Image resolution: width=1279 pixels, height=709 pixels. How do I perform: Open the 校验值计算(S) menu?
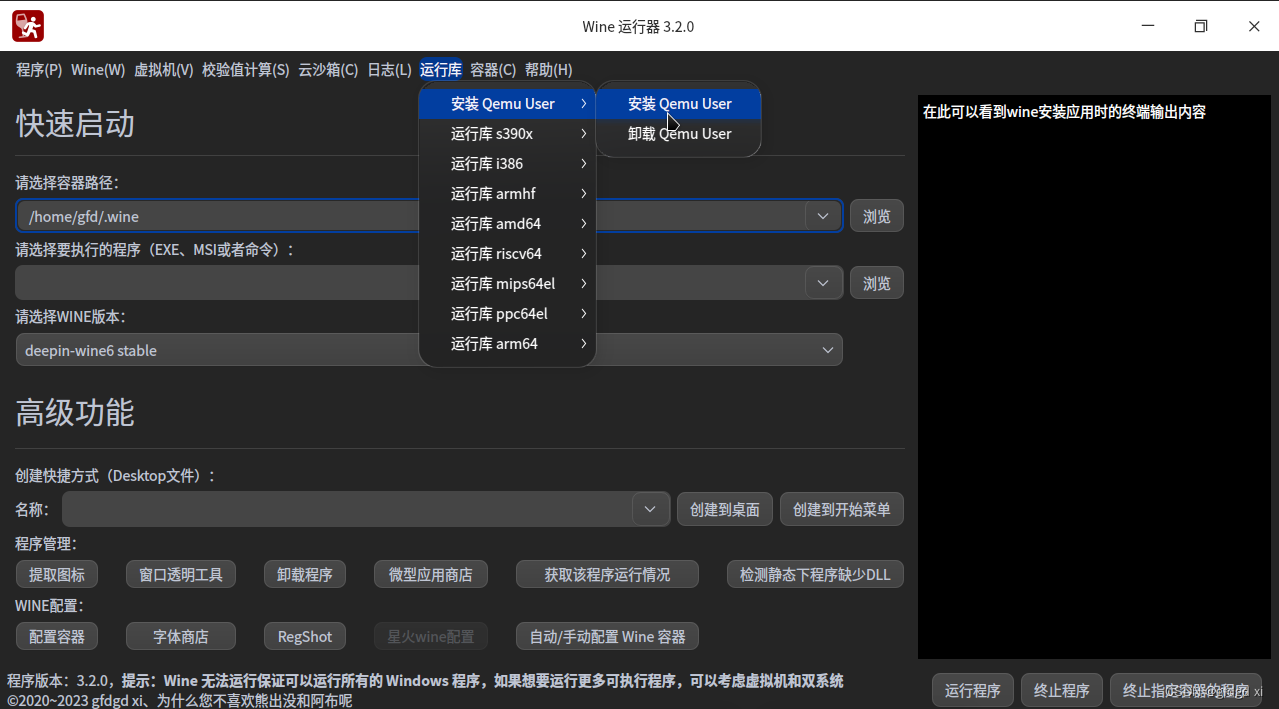click(245, 70)
